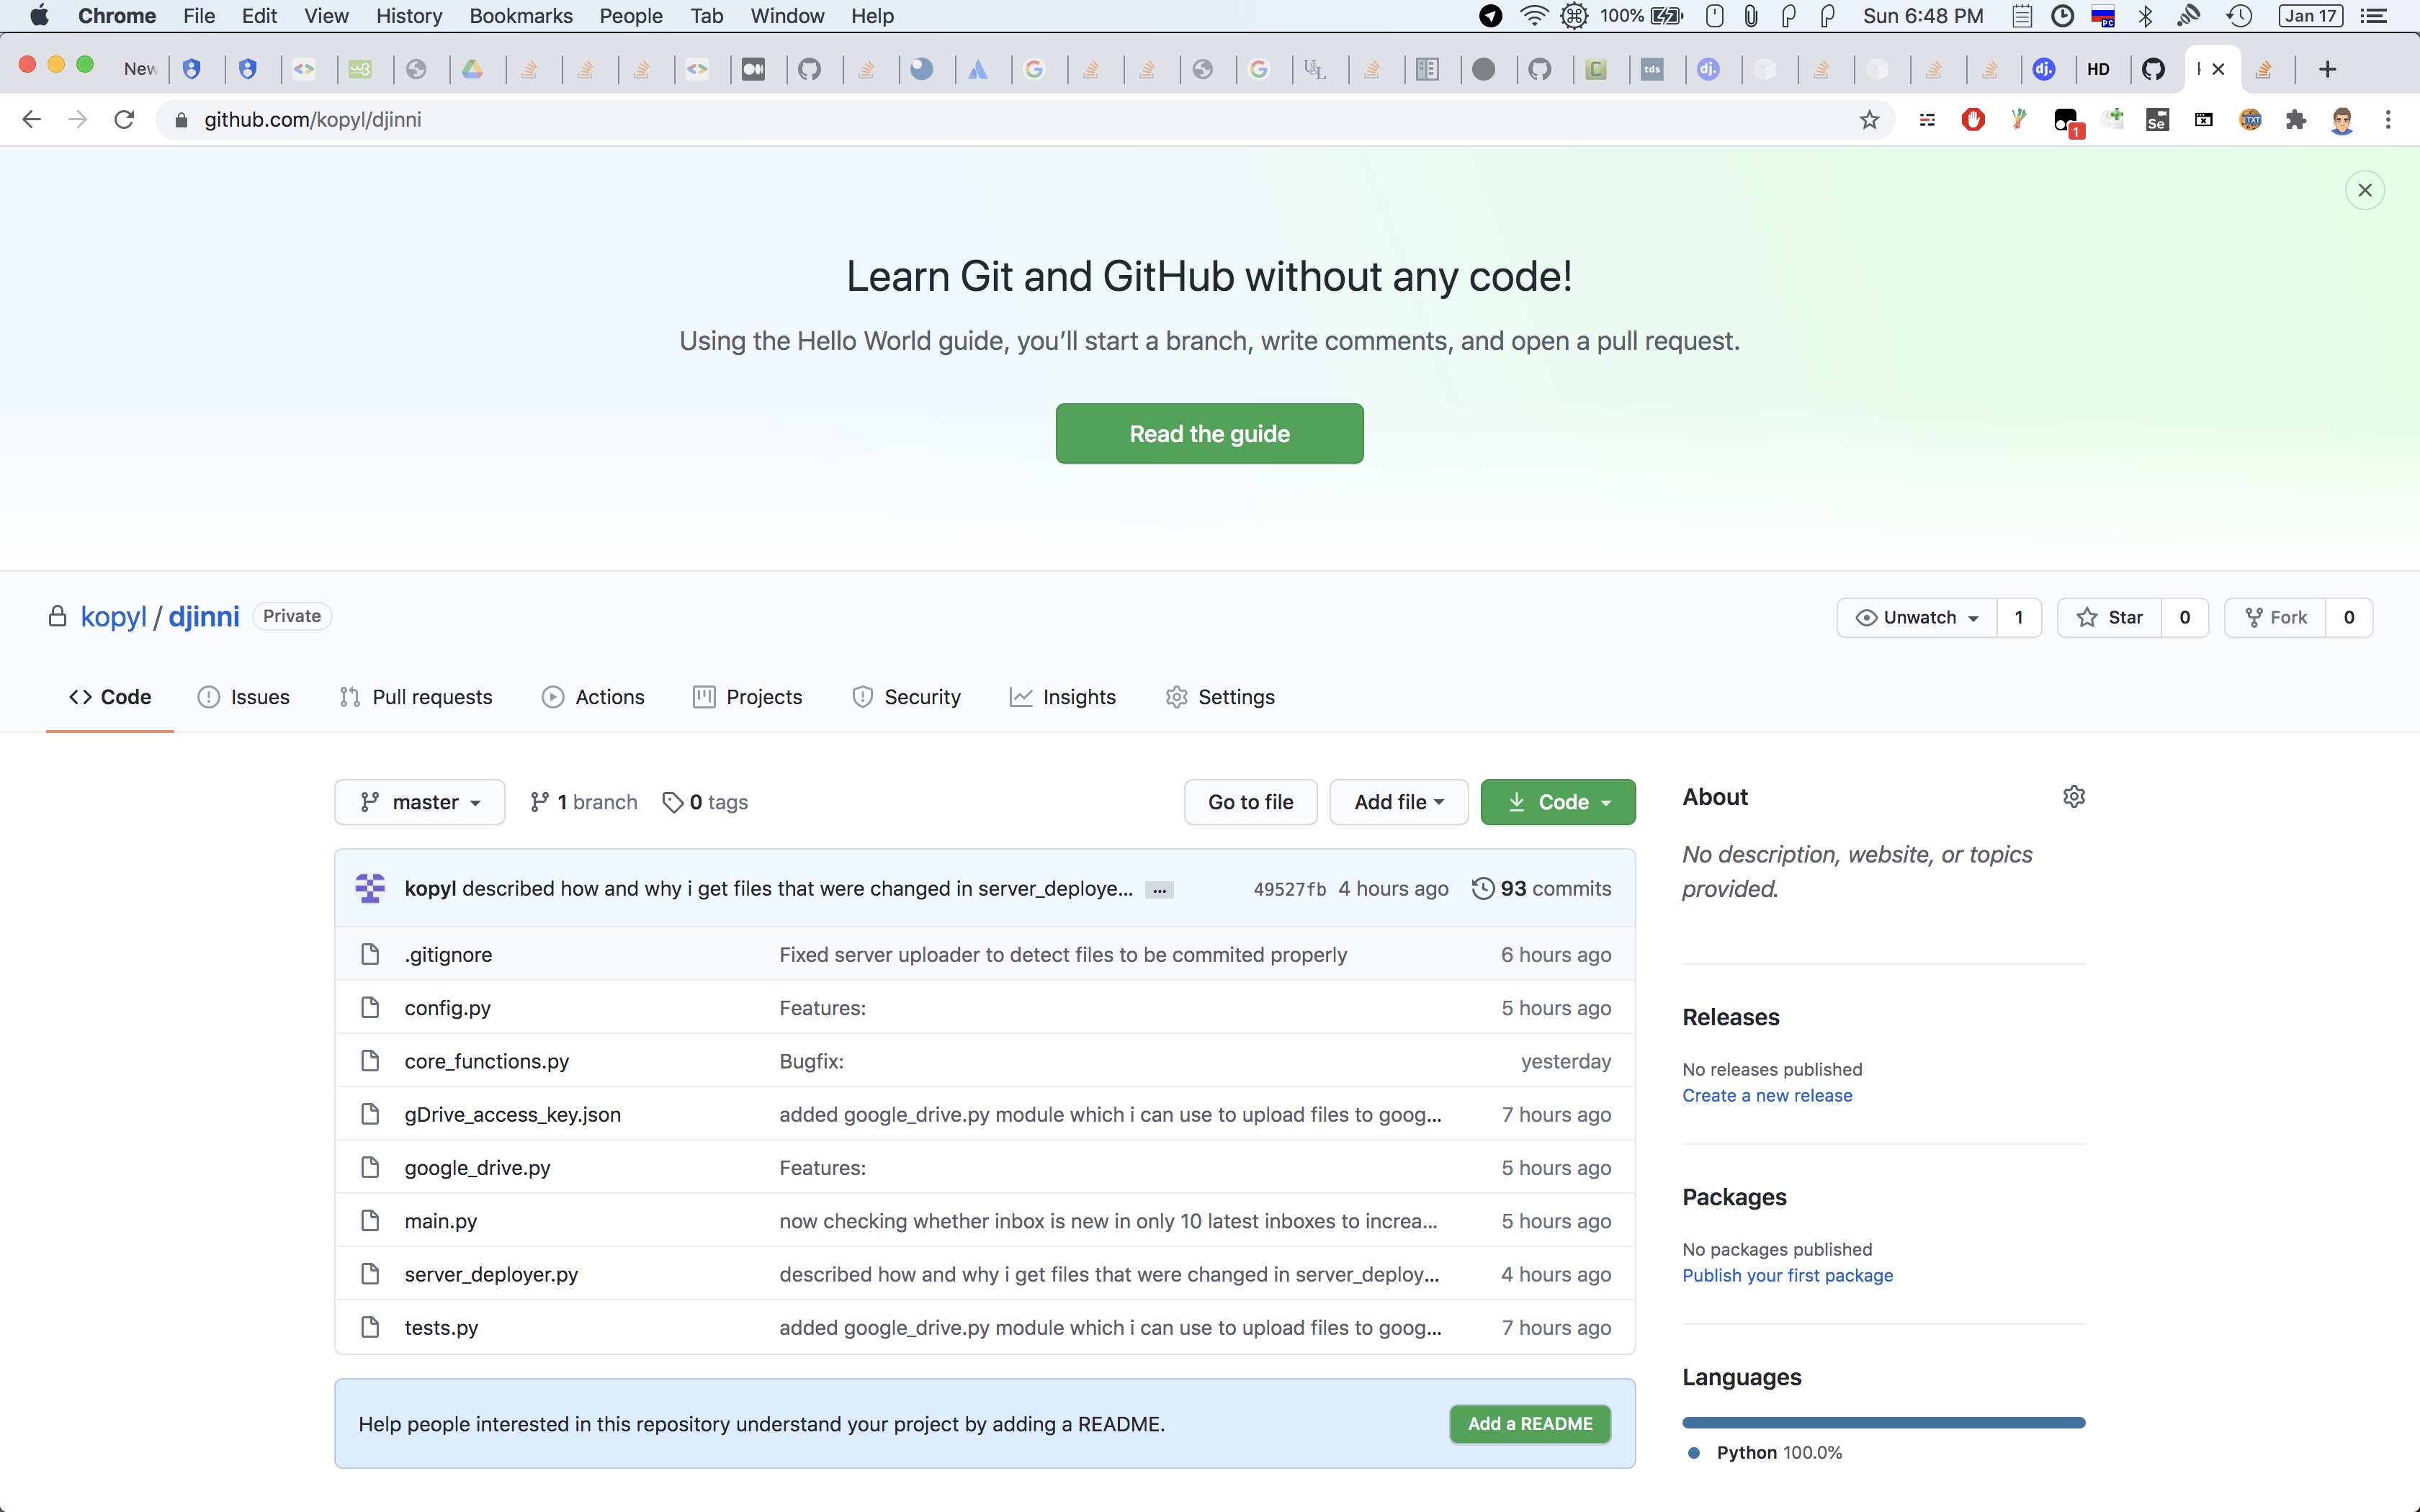This screenshot has height=1512, width=2420.
Task: View the 1 branch list
Action: point(584,802)
